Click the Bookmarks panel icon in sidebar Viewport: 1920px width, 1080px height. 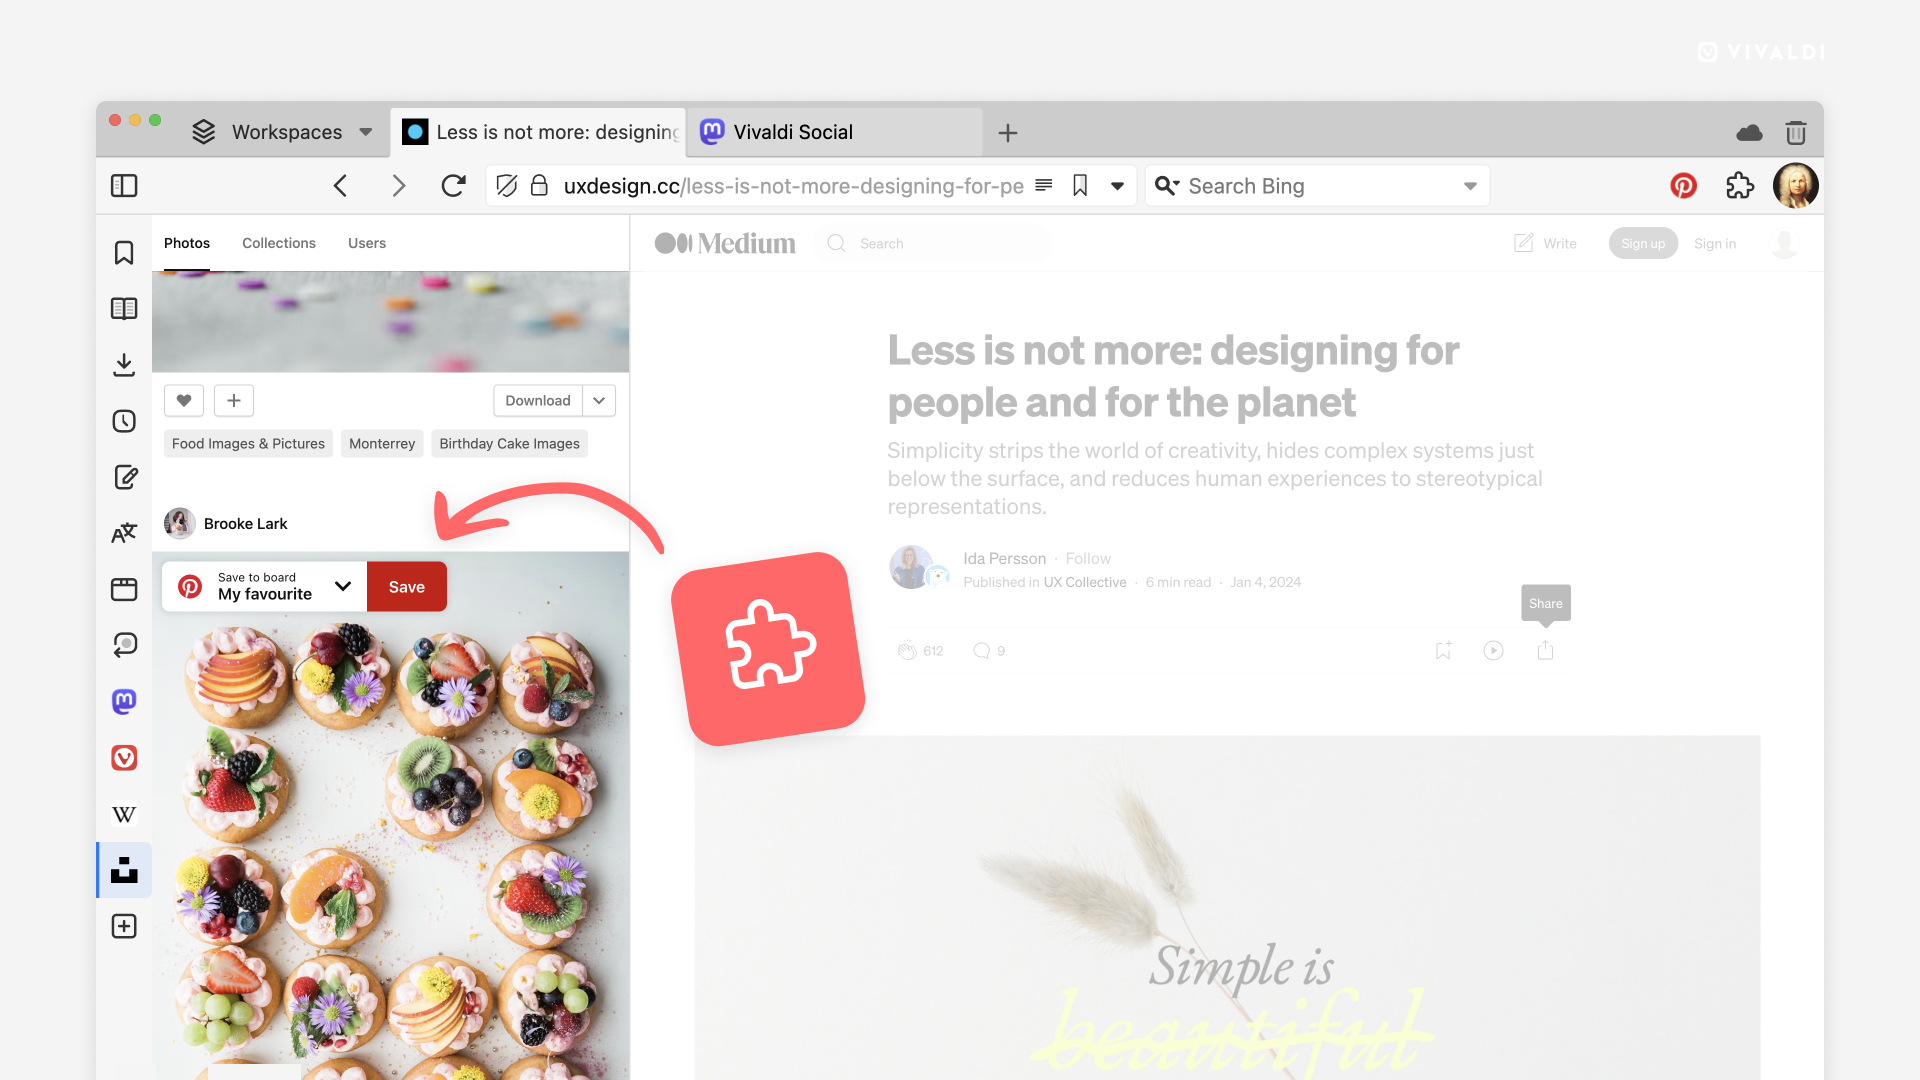click(x=125, y=252)
